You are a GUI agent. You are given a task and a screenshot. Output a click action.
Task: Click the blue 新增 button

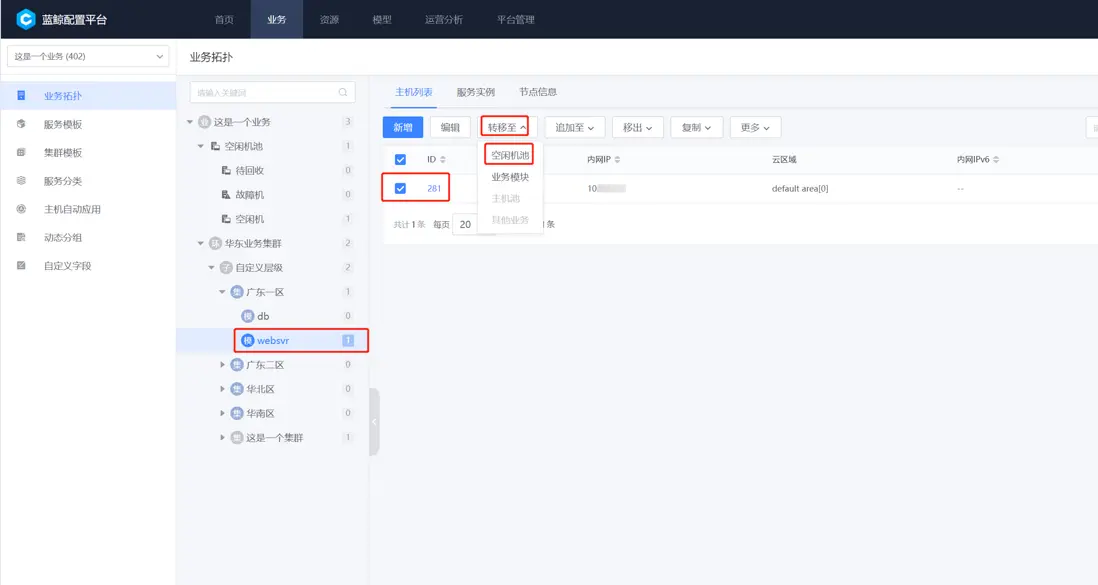point(403,128)
